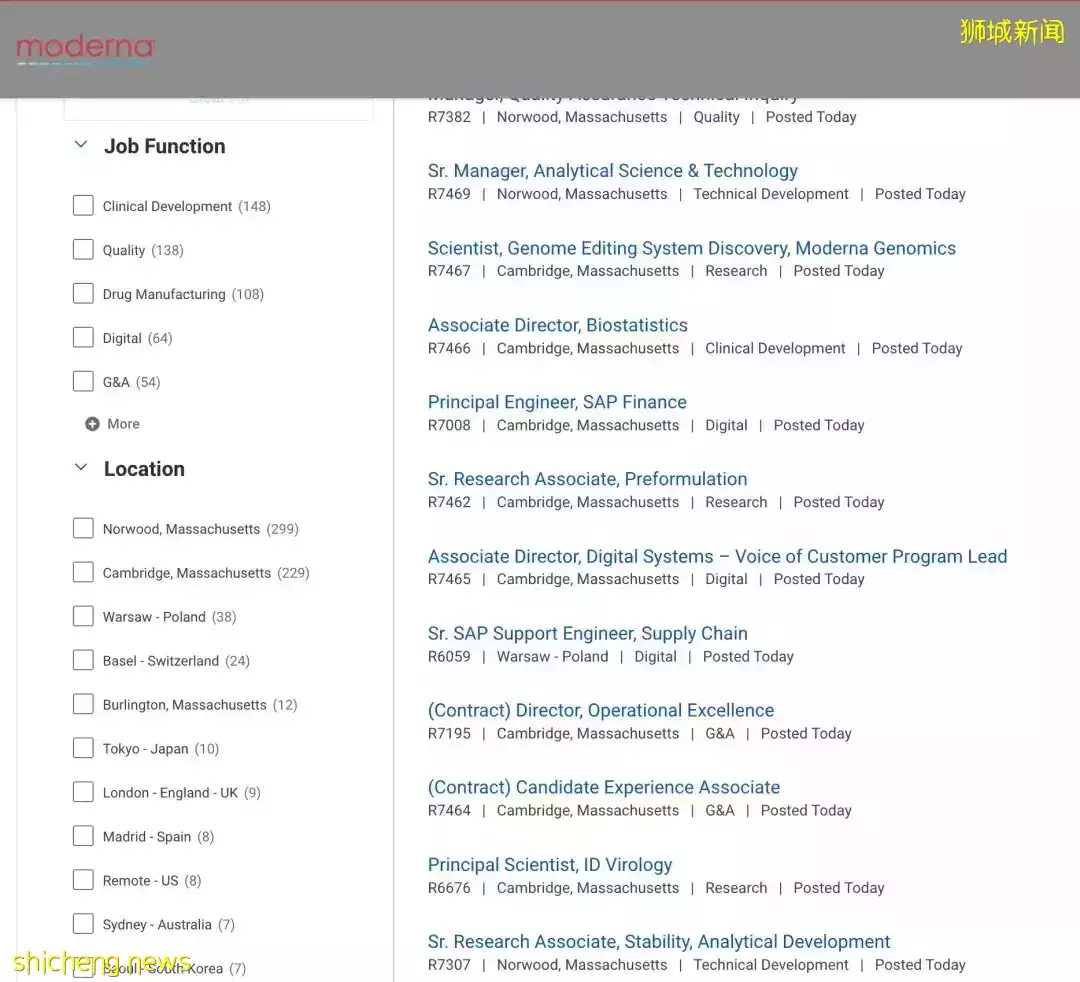Toggle Cambridge, Massachusetts location checkbox

83,573
